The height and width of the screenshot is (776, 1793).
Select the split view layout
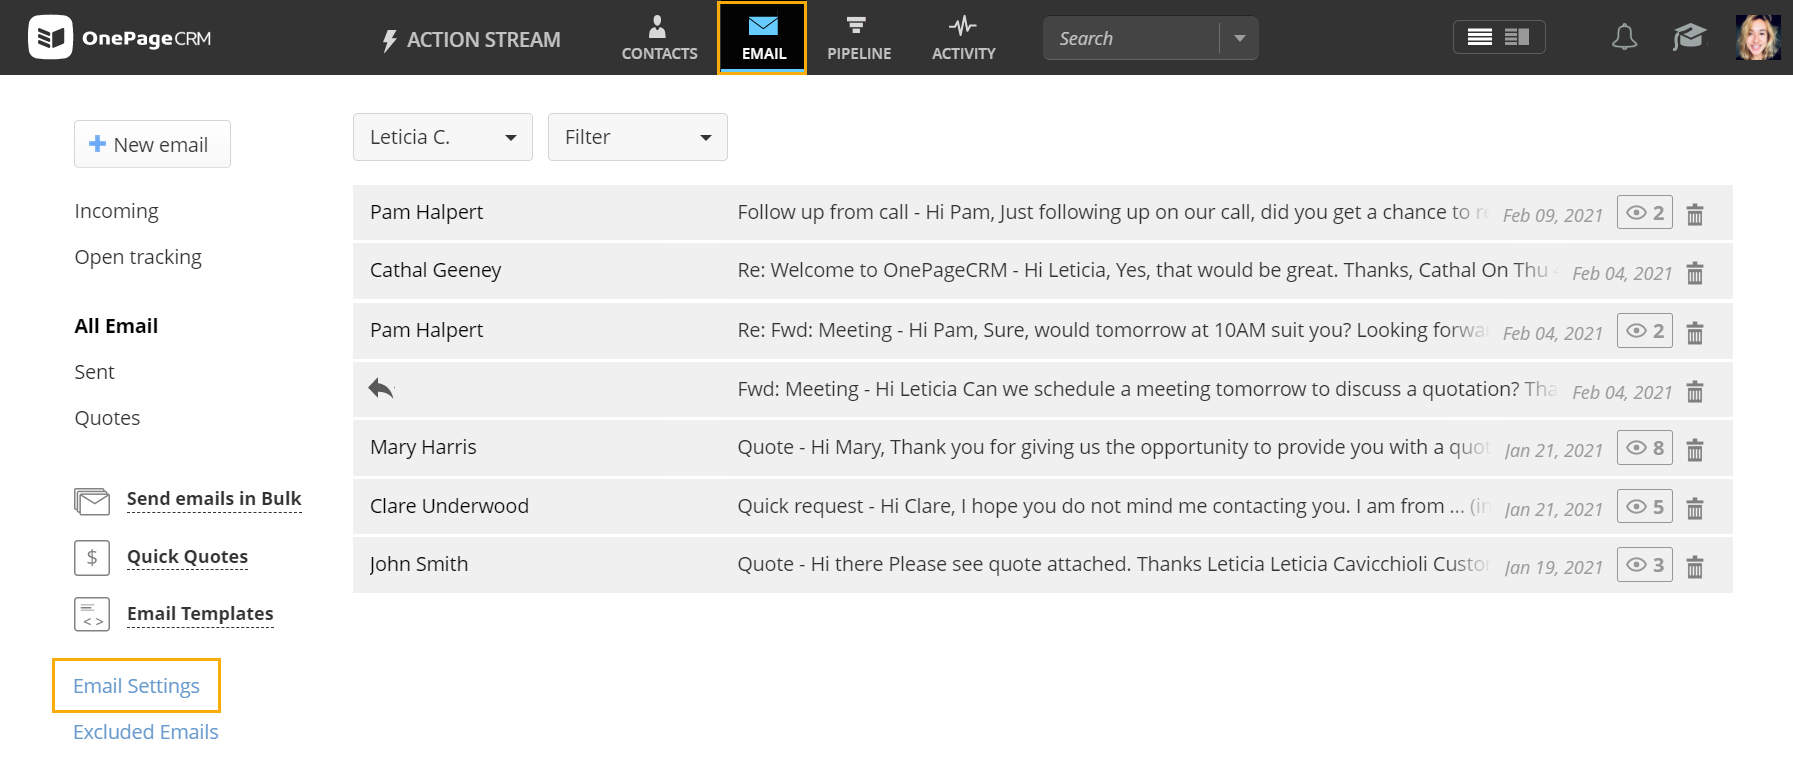(1517, 37)
